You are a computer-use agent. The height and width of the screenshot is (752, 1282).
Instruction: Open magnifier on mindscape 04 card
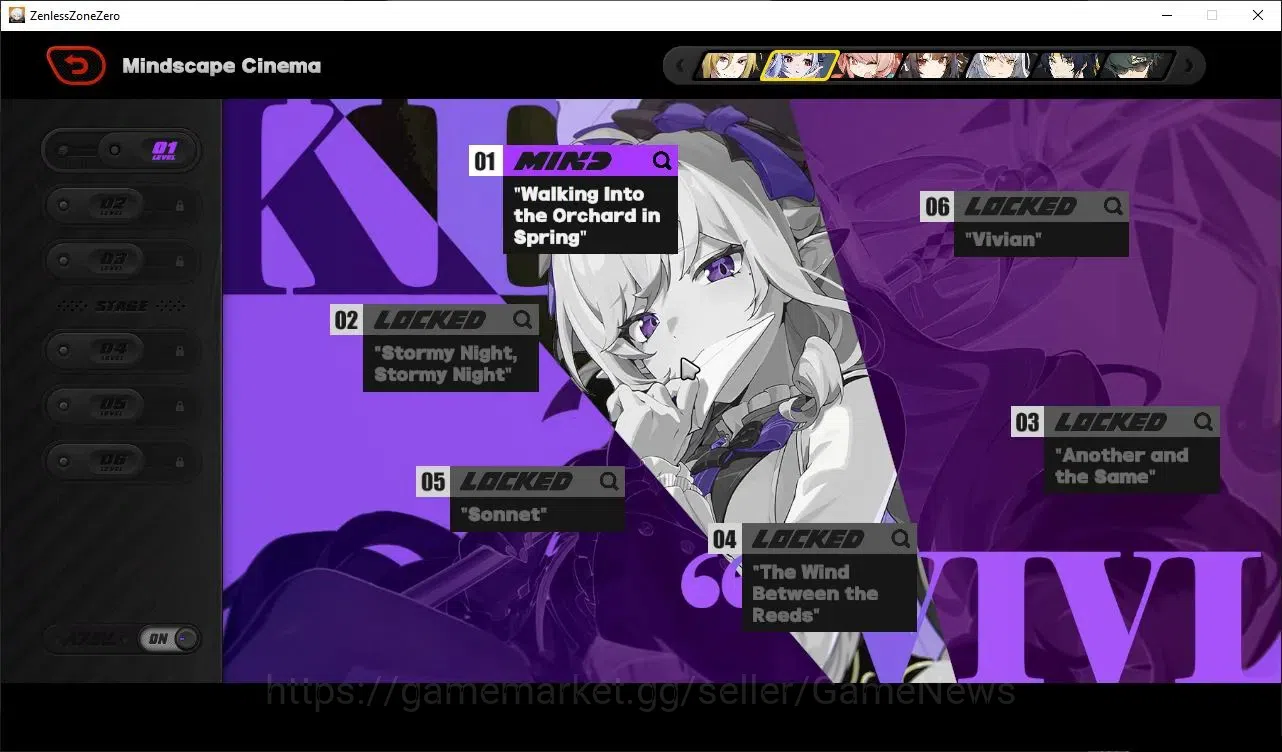901,539
